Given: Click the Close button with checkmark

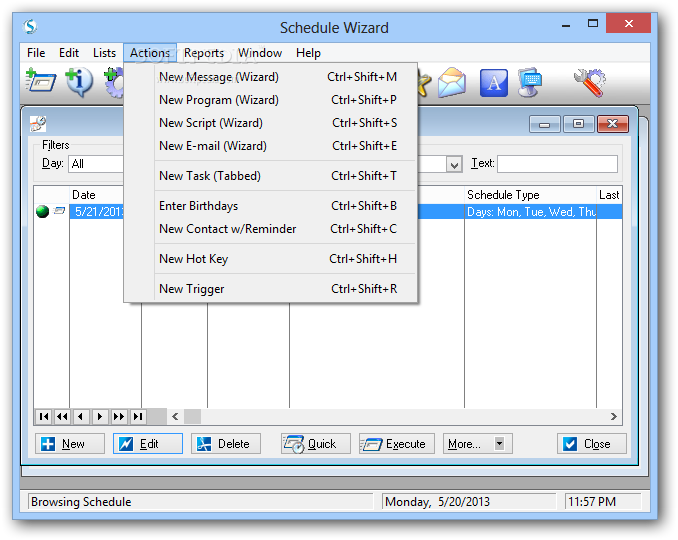Looking at the screenshot, I should tap(592, 444).
